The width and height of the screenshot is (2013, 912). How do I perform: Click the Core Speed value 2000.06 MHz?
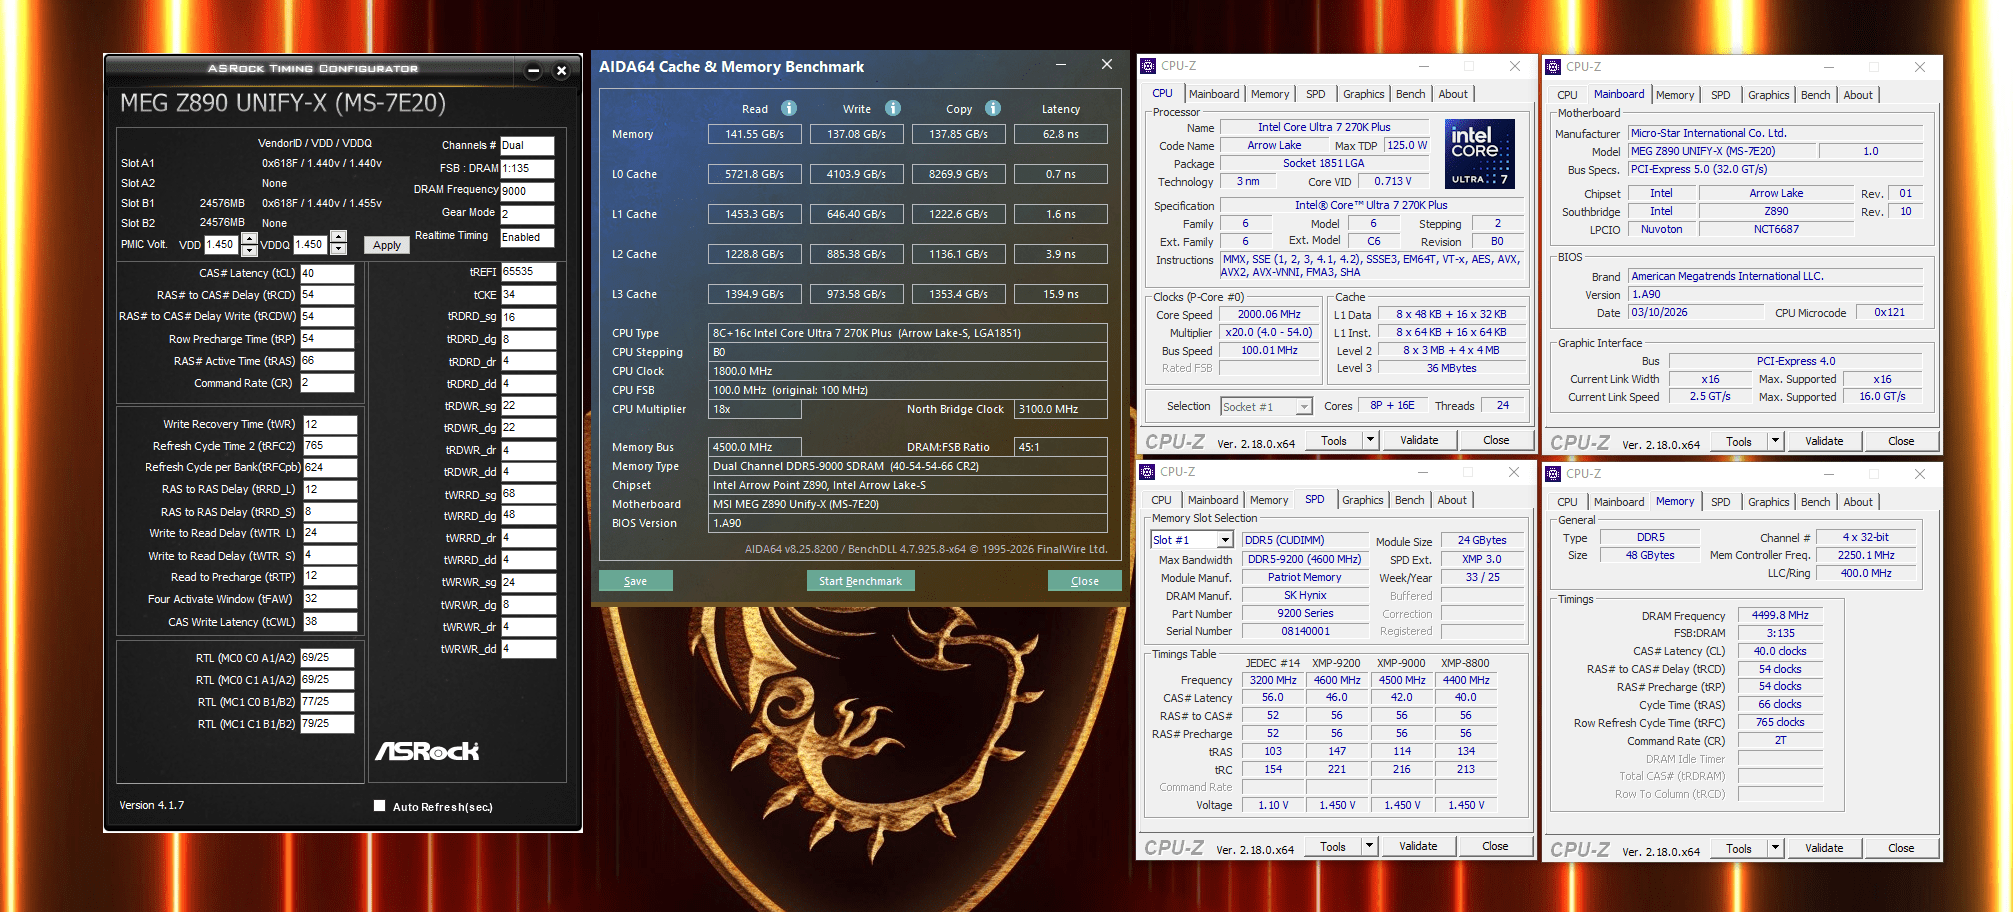pos(1270,314)
